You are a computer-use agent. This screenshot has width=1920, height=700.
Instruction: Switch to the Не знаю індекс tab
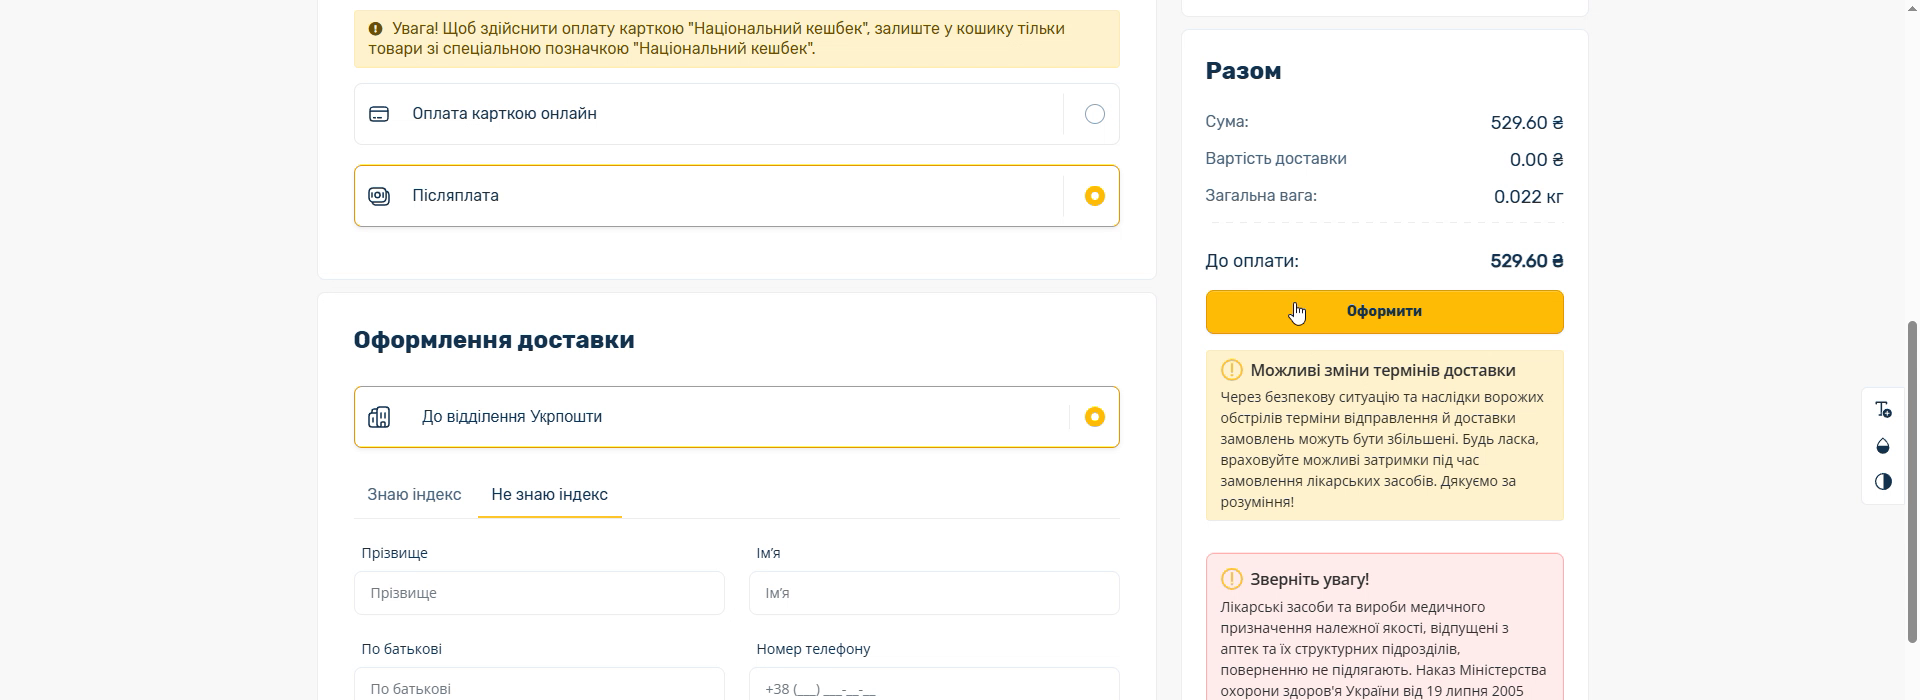point(550,494)
